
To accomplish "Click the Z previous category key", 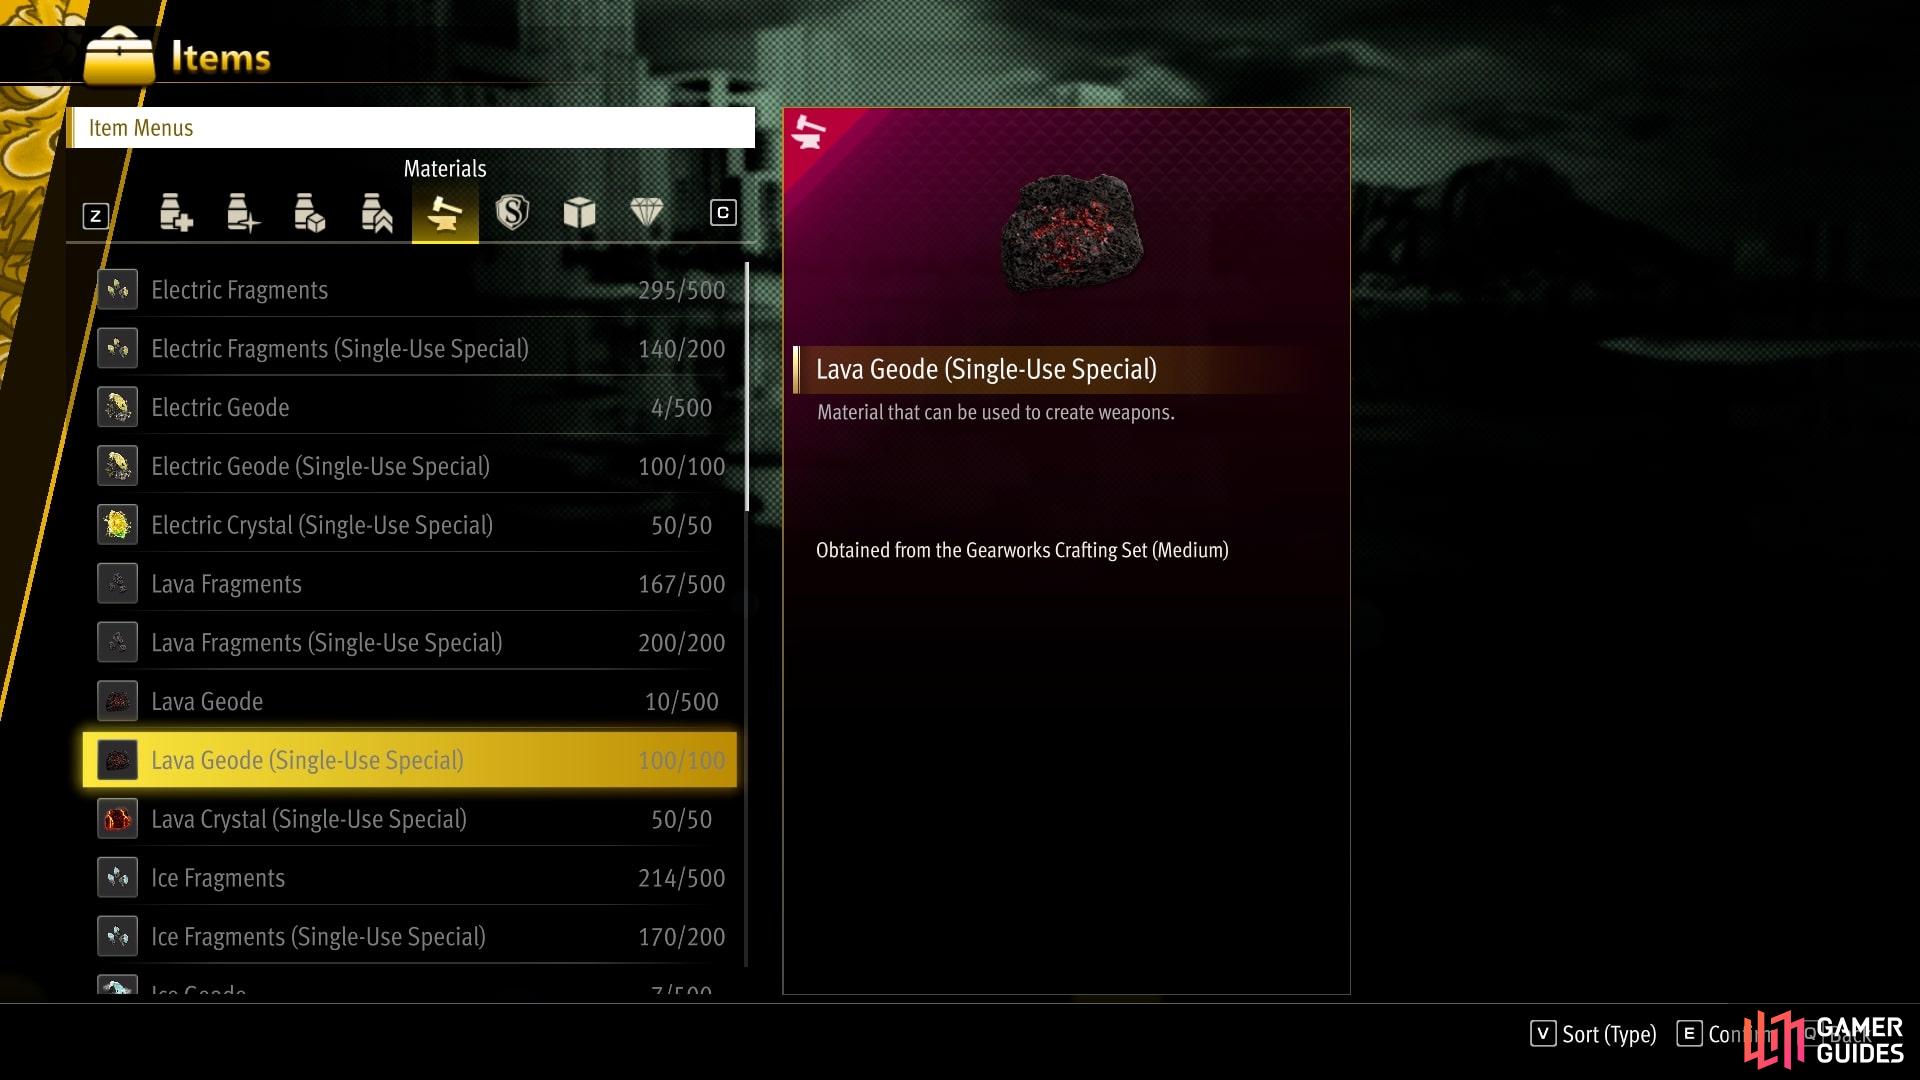I will click(x=96, y=216).
